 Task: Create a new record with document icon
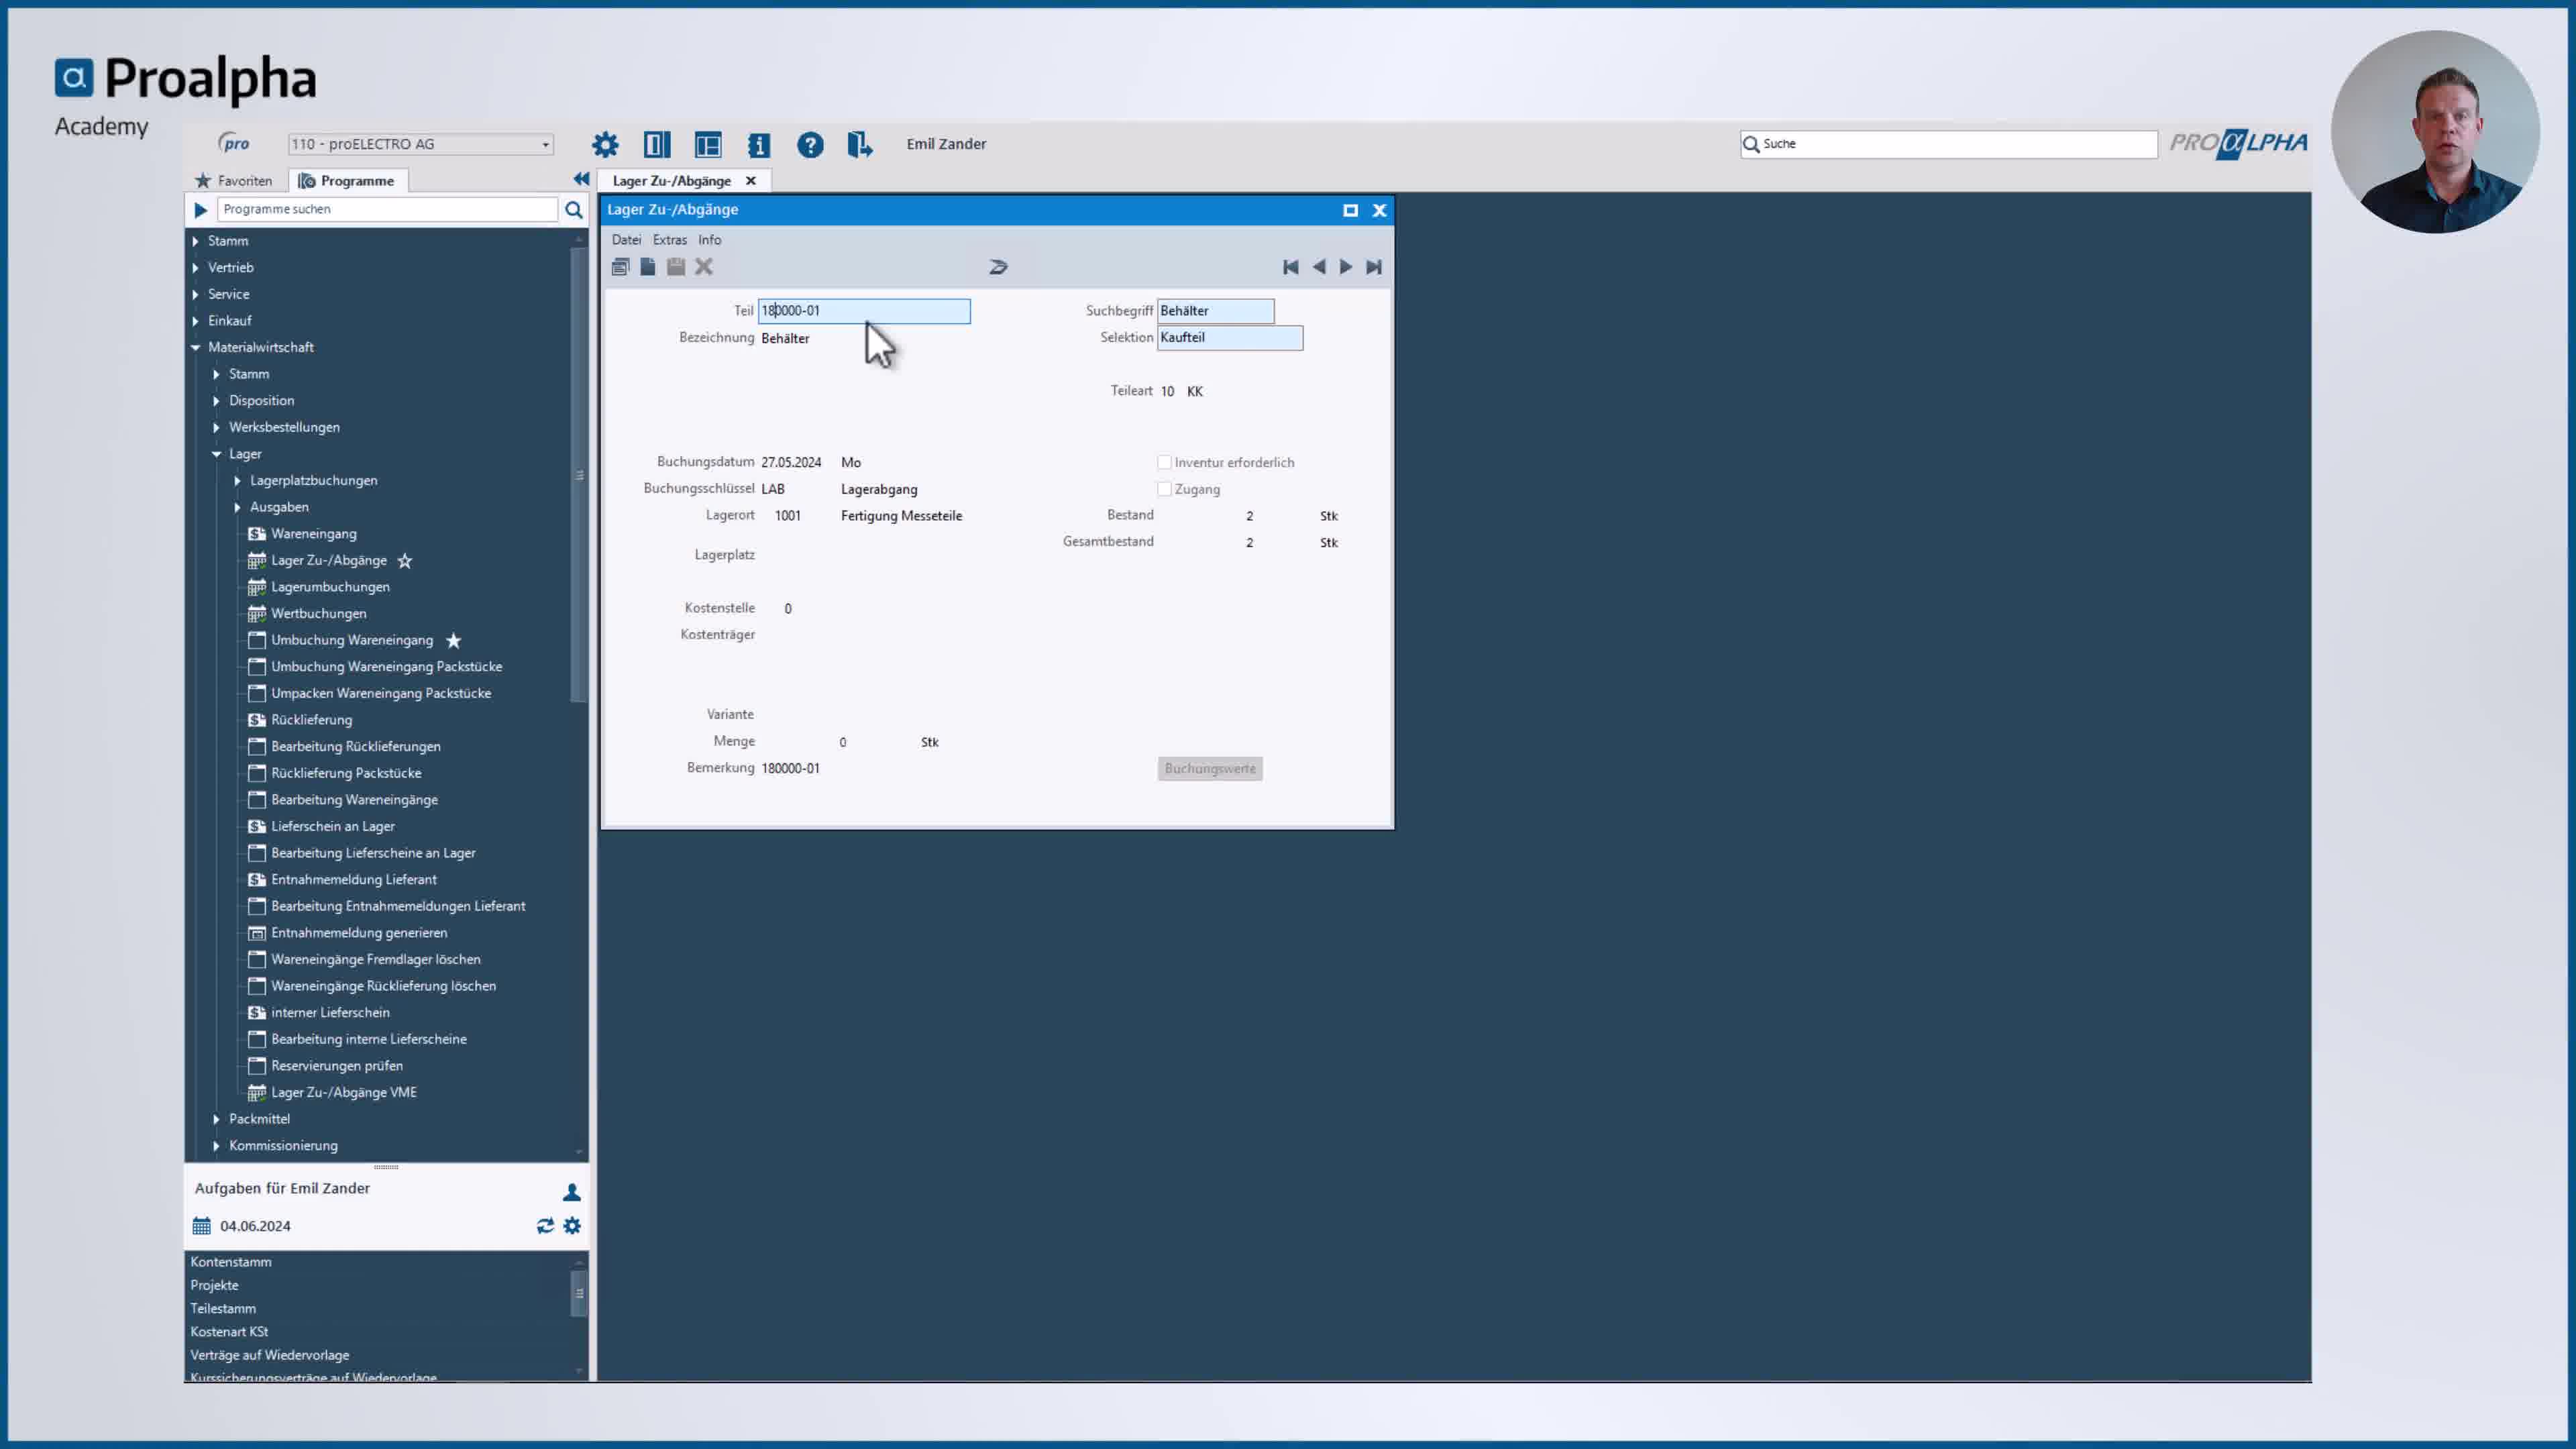[x=648, y=267]
